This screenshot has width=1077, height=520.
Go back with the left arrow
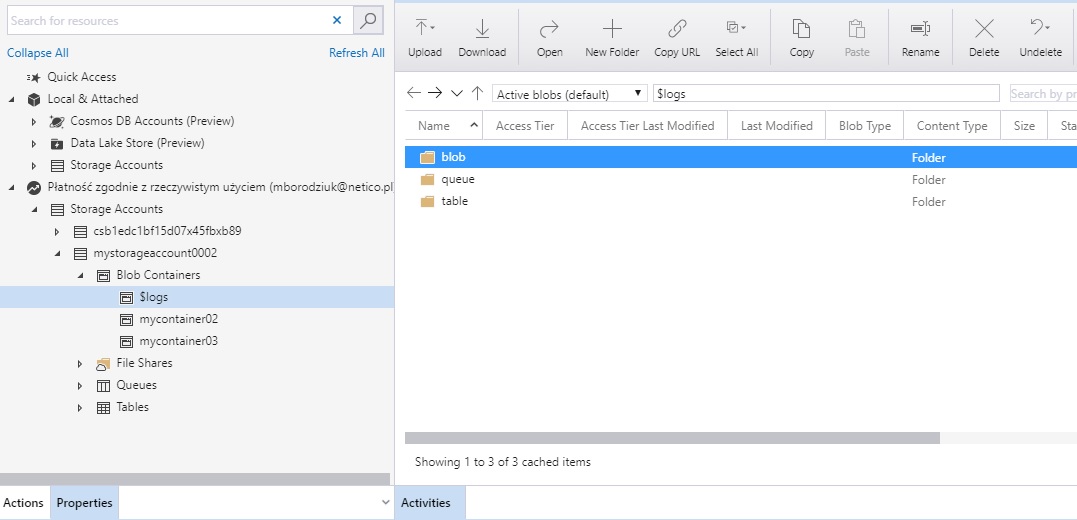[413, 93]
